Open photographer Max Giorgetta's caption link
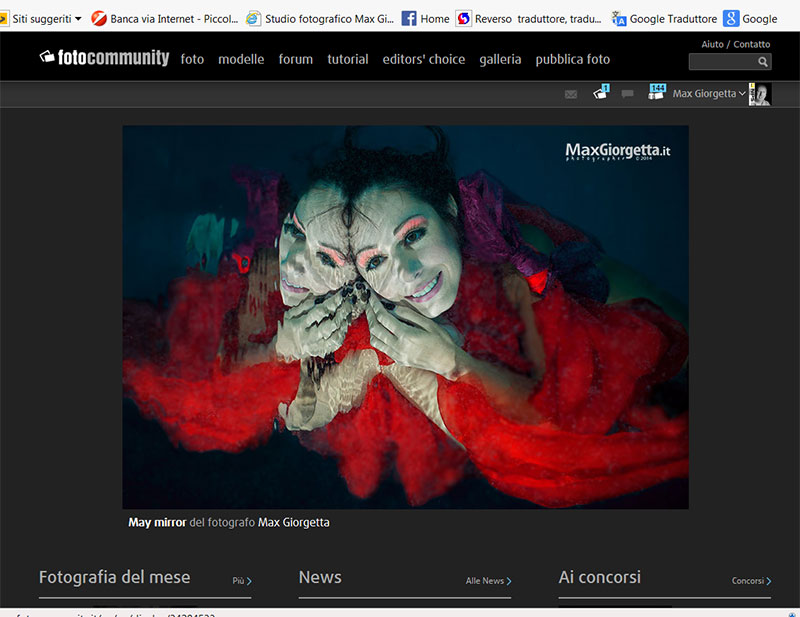 [x=294, y=523]
